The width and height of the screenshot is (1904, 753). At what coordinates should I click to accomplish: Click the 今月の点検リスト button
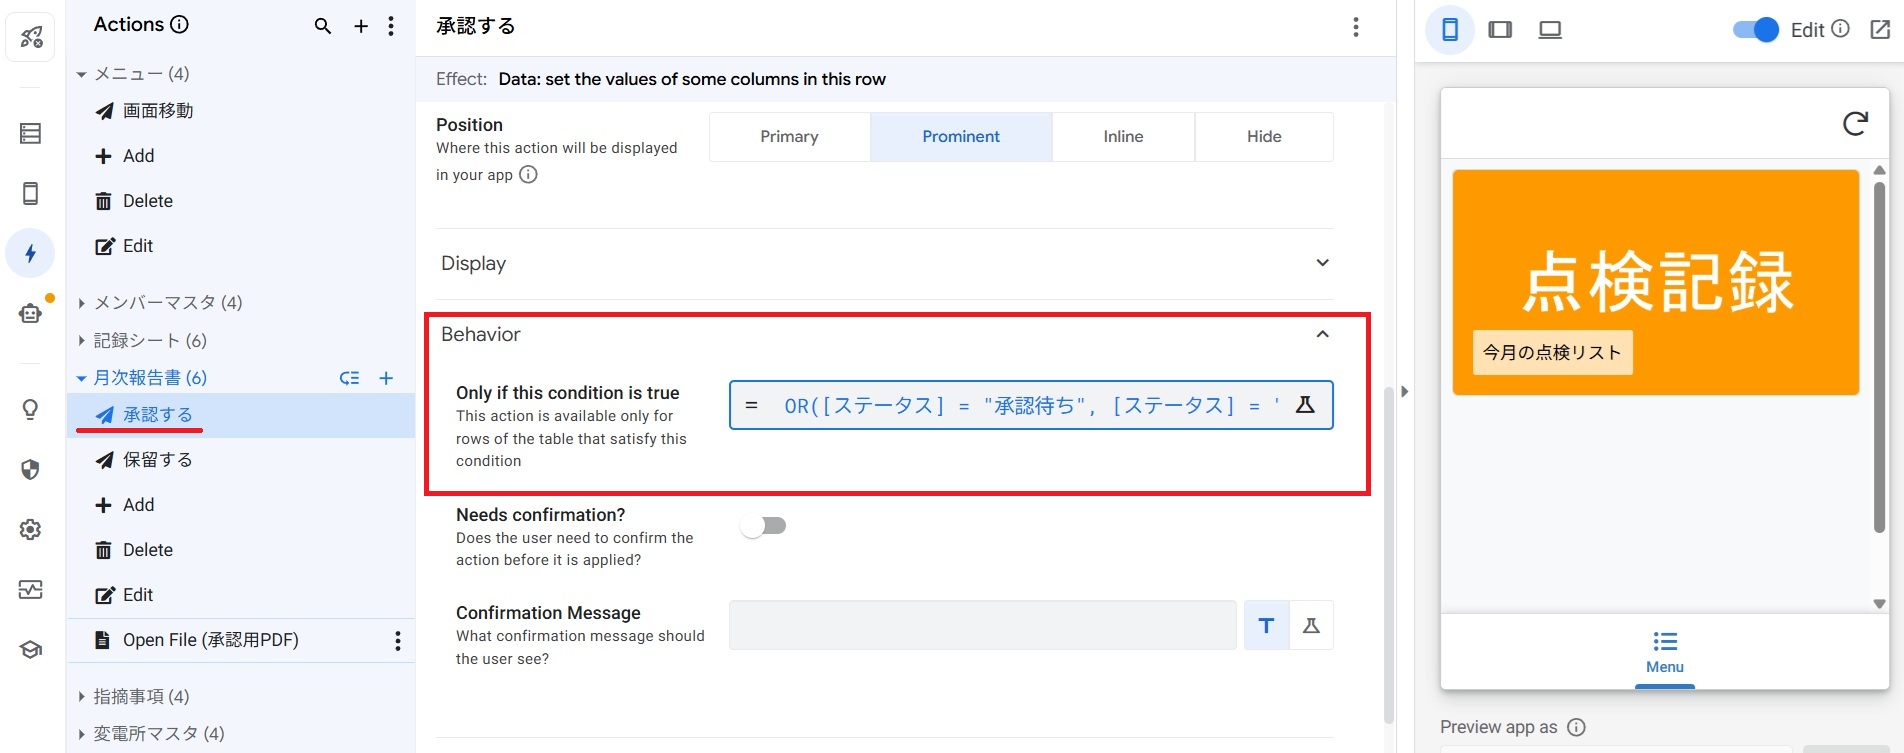click(x=1552, y=352)
